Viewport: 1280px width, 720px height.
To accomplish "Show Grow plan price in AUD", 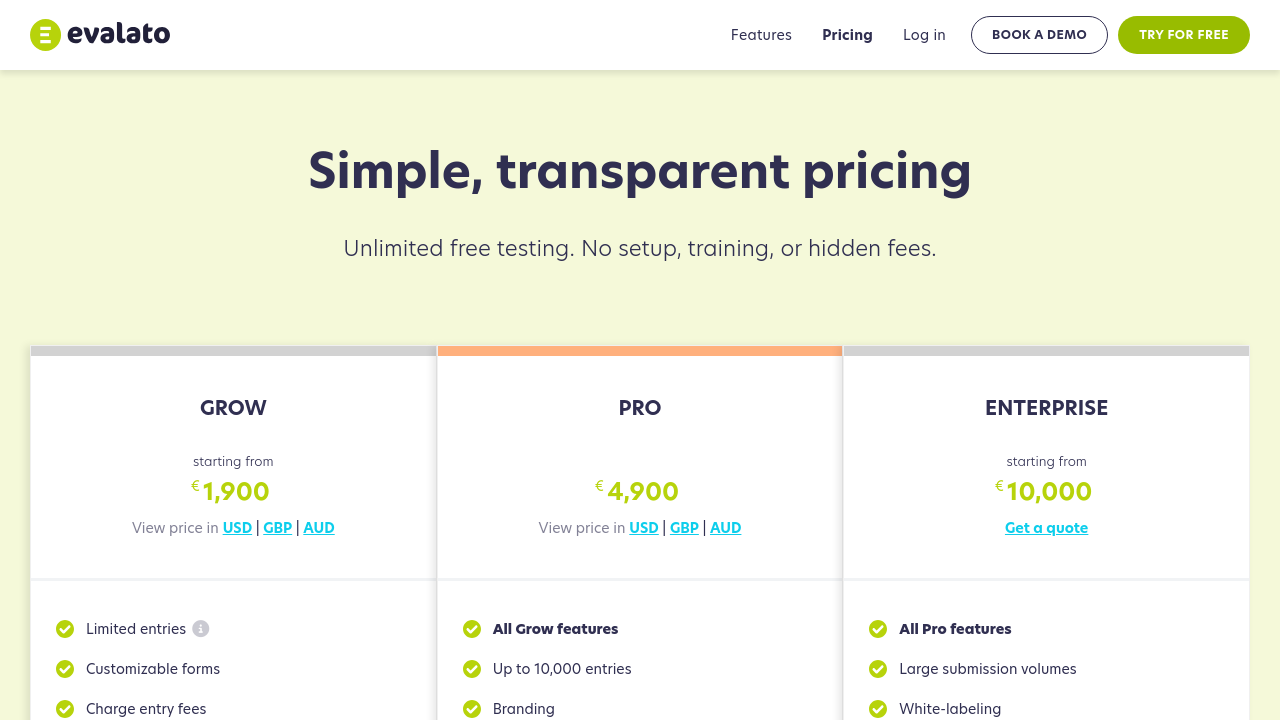I will point(319,528).
